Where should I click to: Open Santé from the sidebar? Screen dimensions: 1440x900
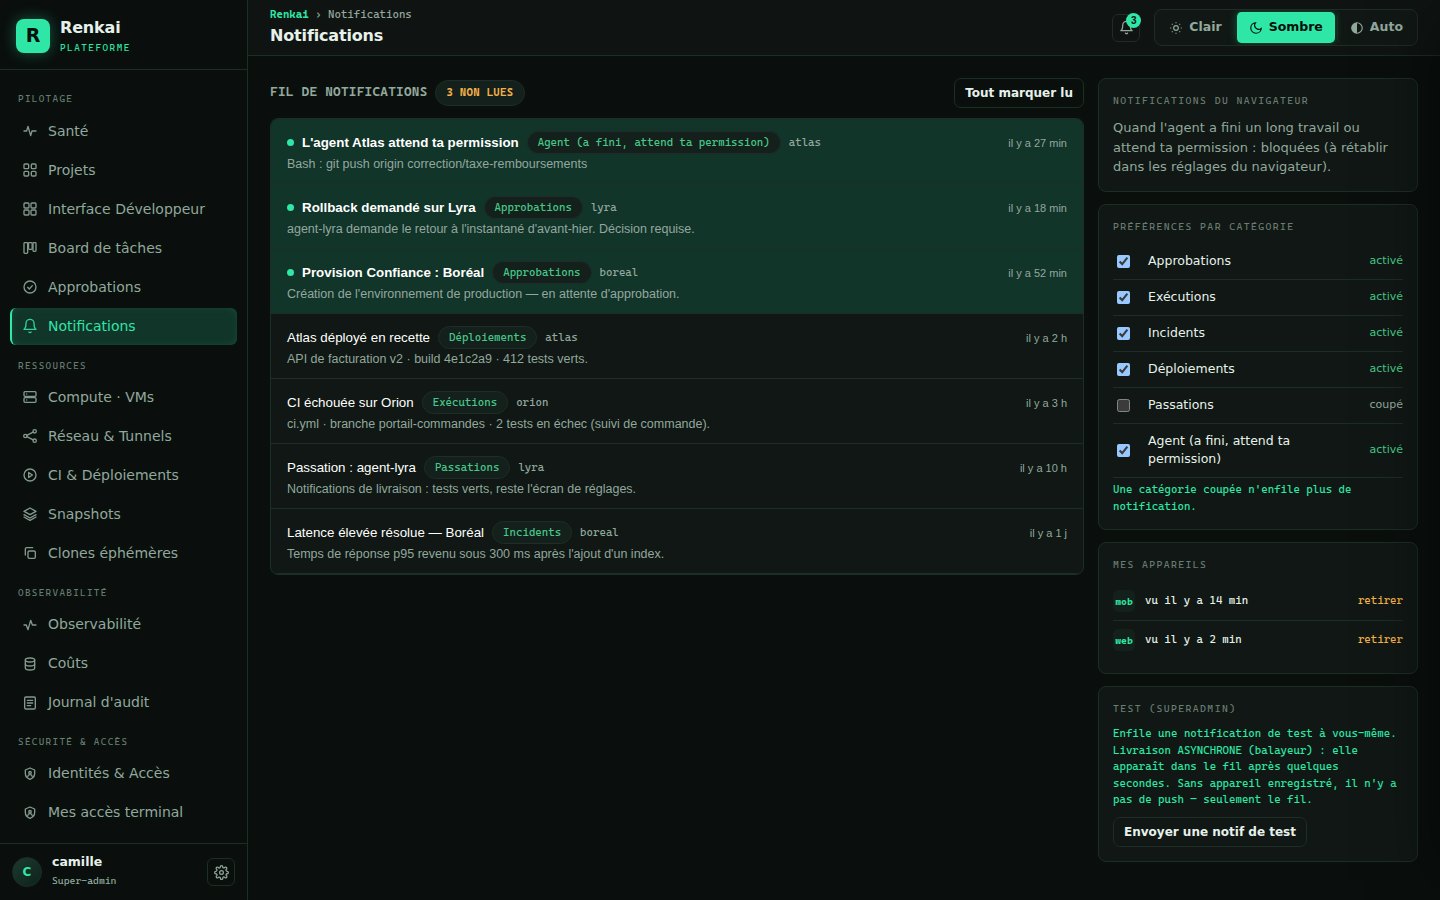tap(123, 131)
